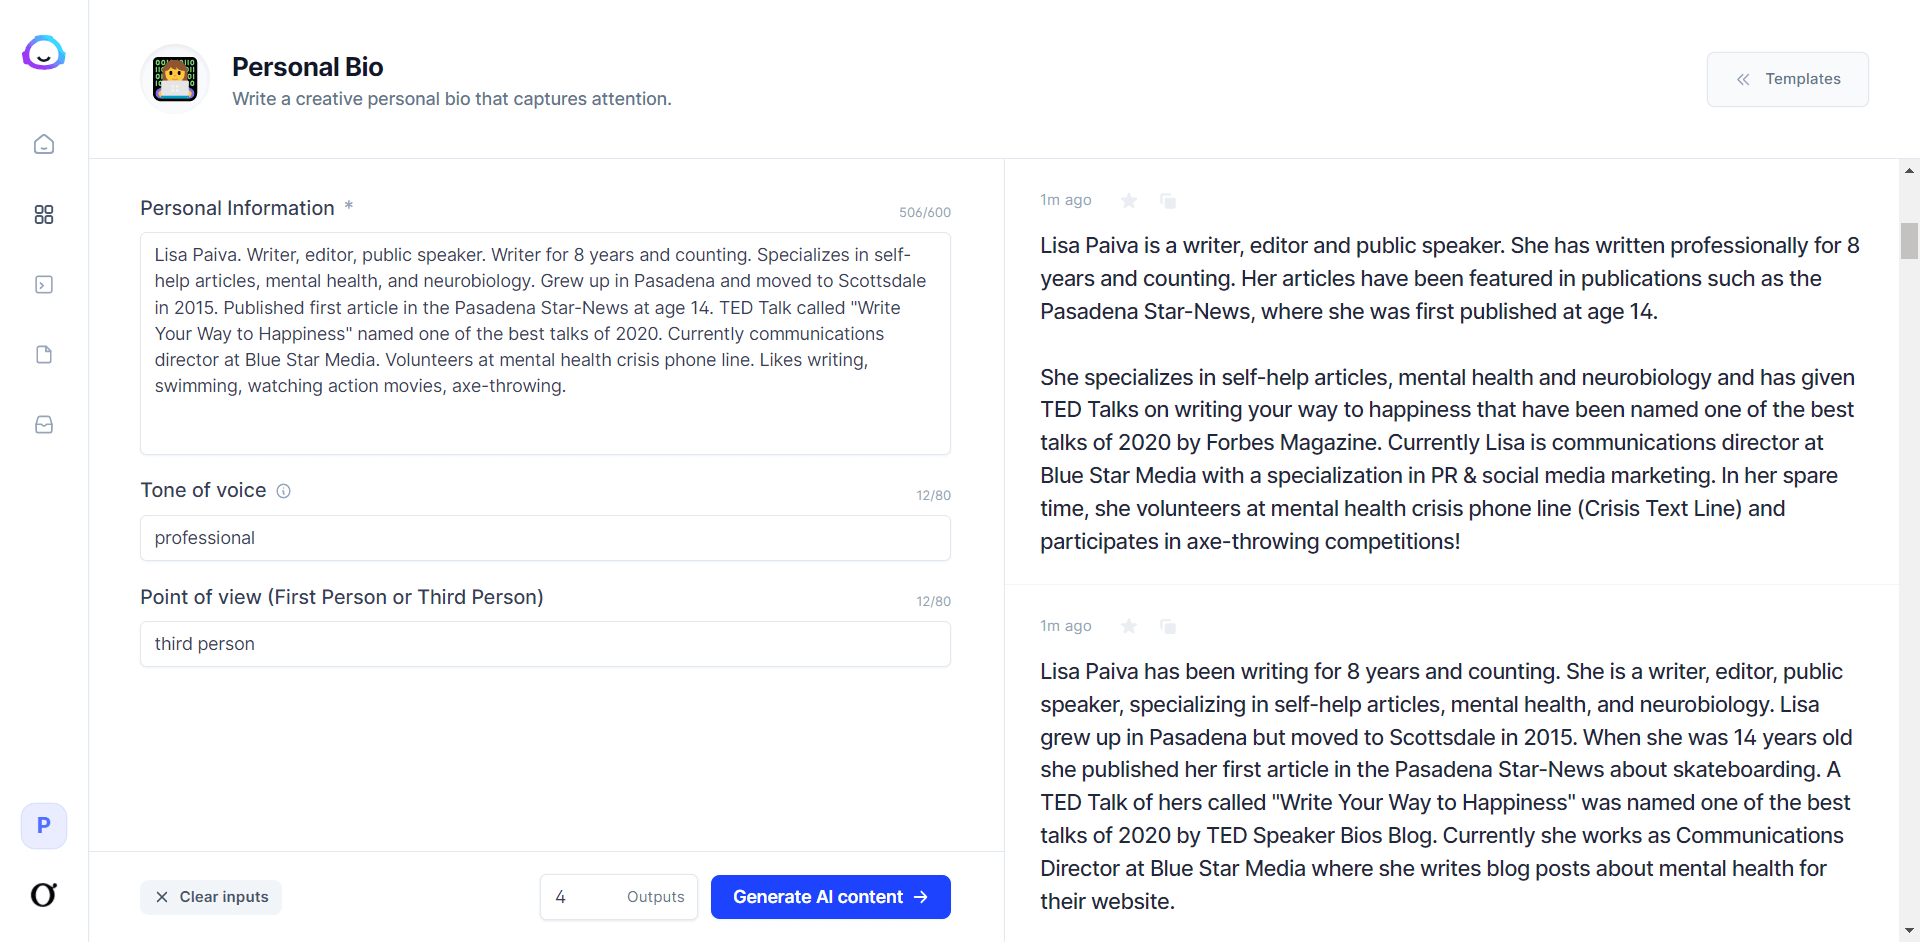Click the purple P profile avatar
Viewport: 1920px width, 942px height.
click(44, 826)
